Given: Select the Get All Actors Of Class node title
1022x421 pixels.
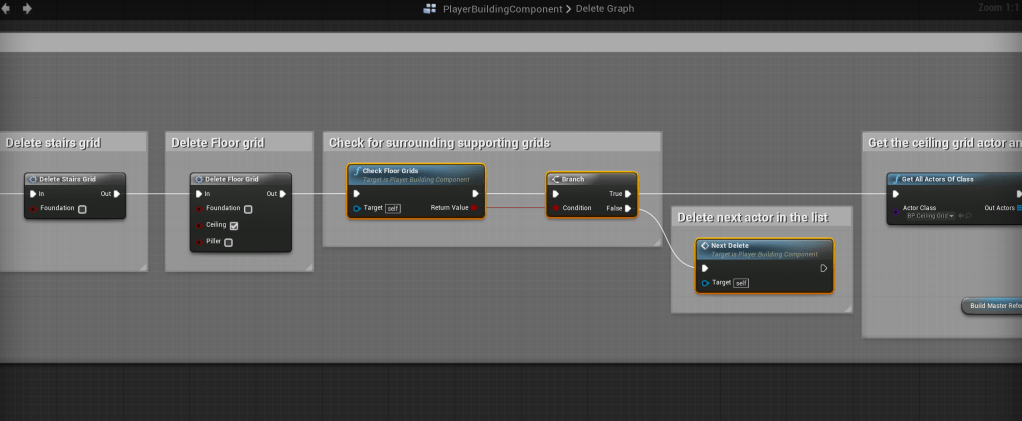Looking at the screenshot, I should coord(938,179).
